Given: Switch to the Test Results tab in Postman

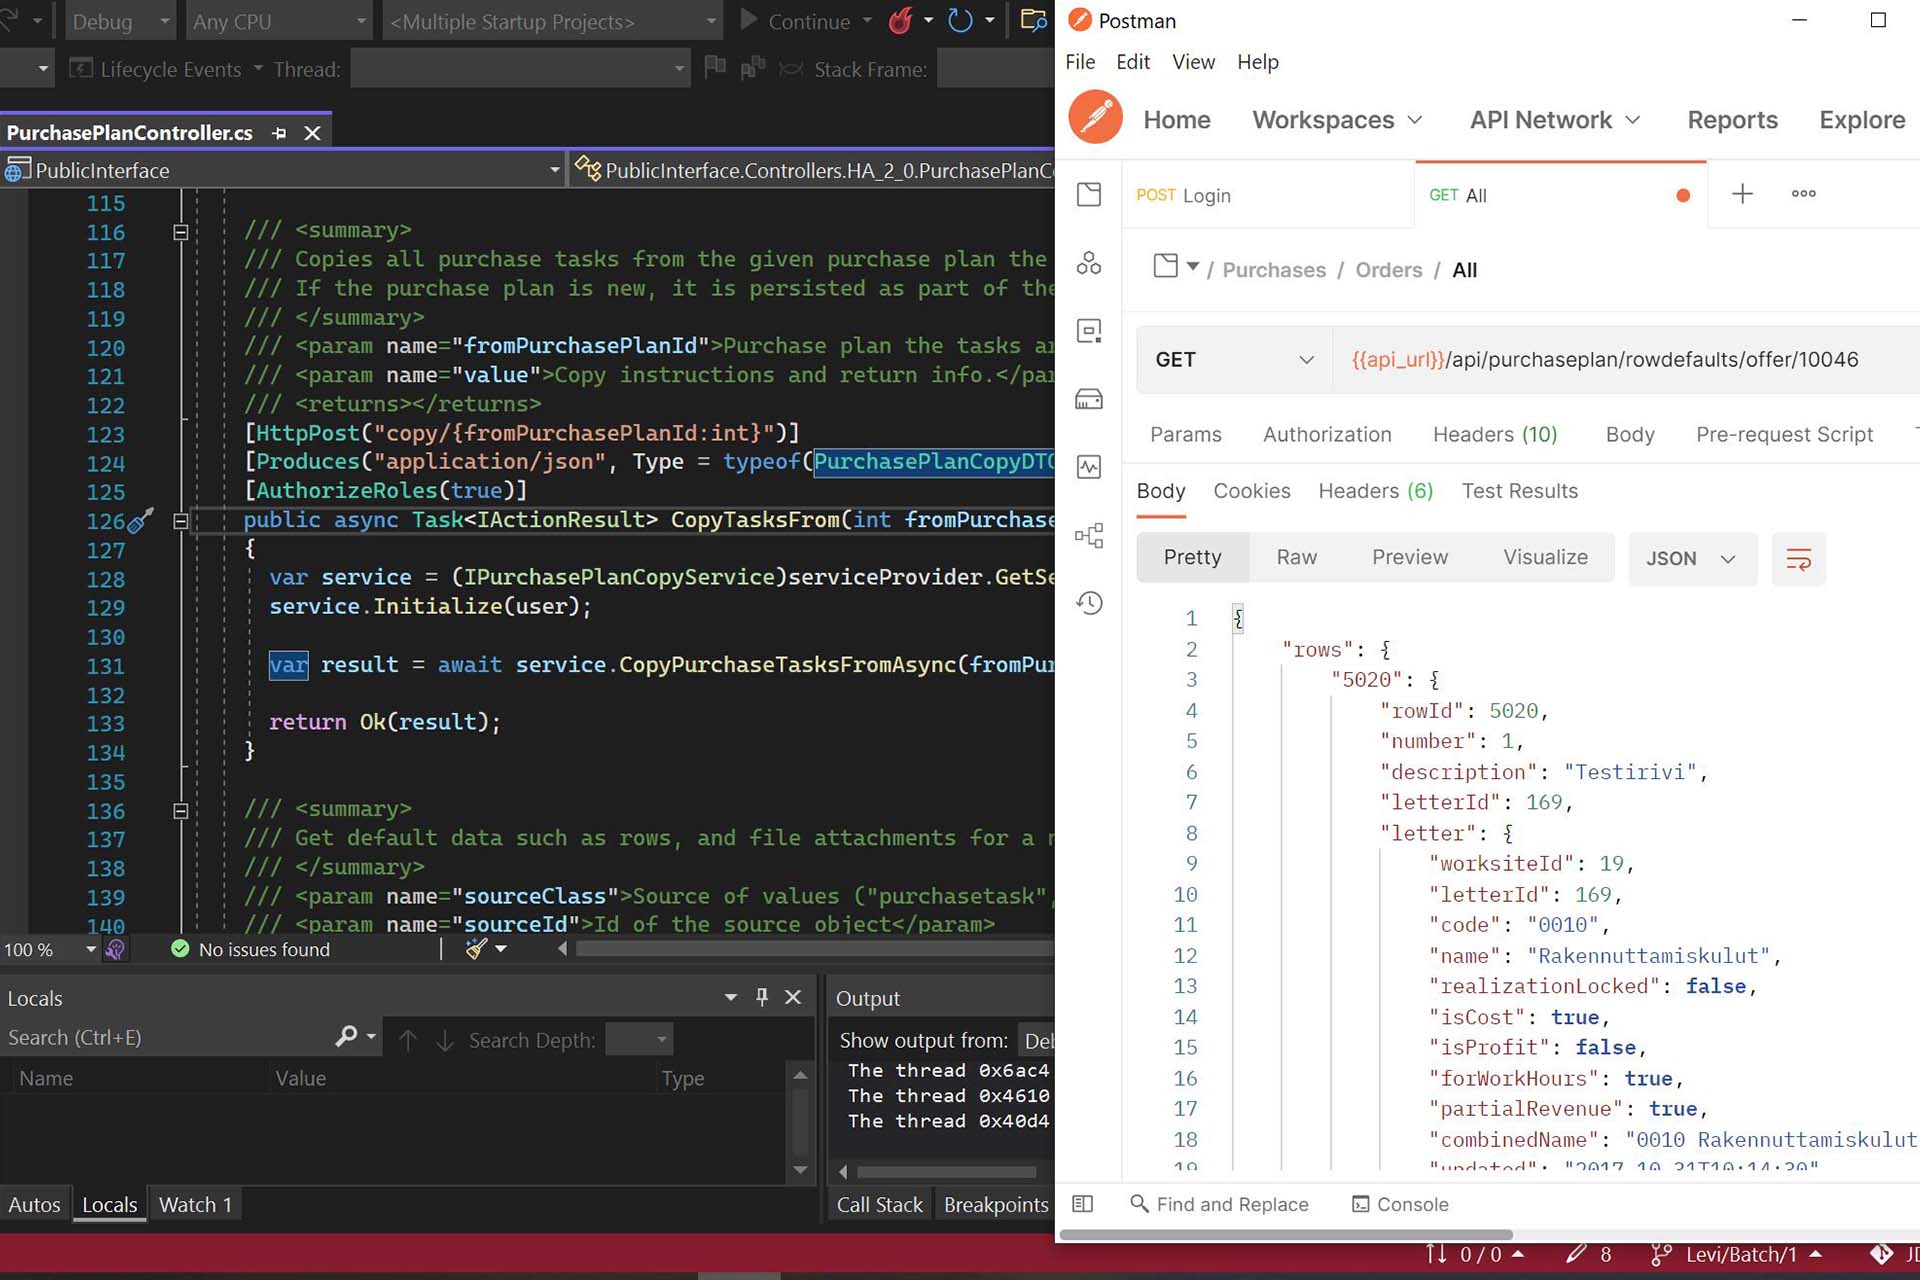Looking at the screenshot, I should [x=1519, y=490].
